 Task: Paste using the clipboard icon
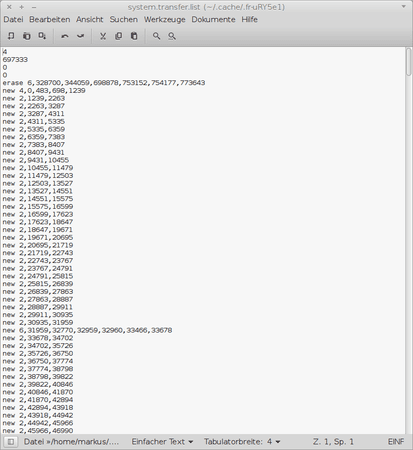pos(134,36)
